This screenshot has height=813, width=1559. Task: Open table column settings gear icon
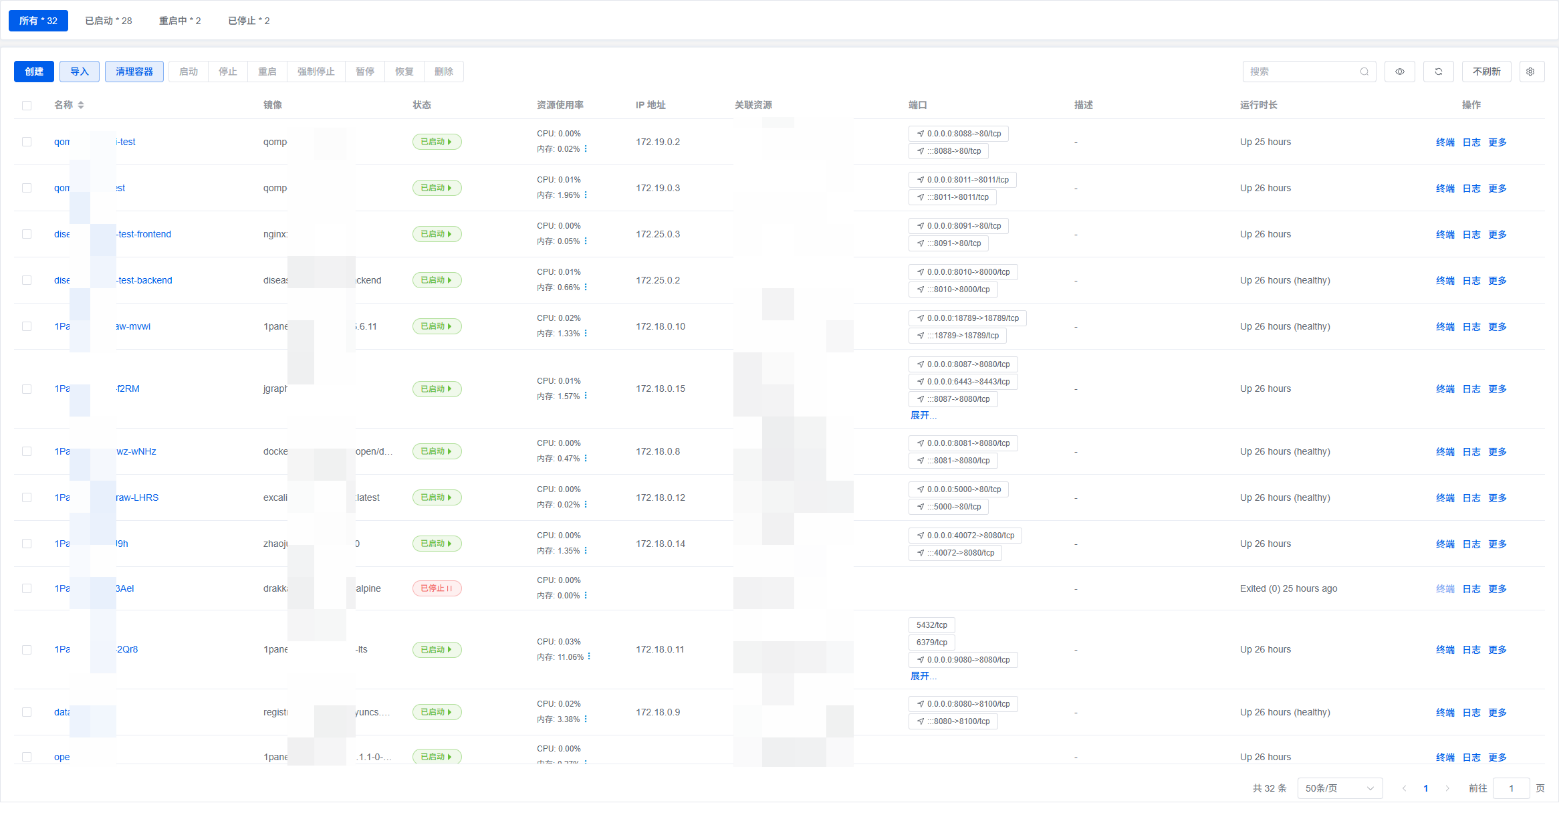1530,72
